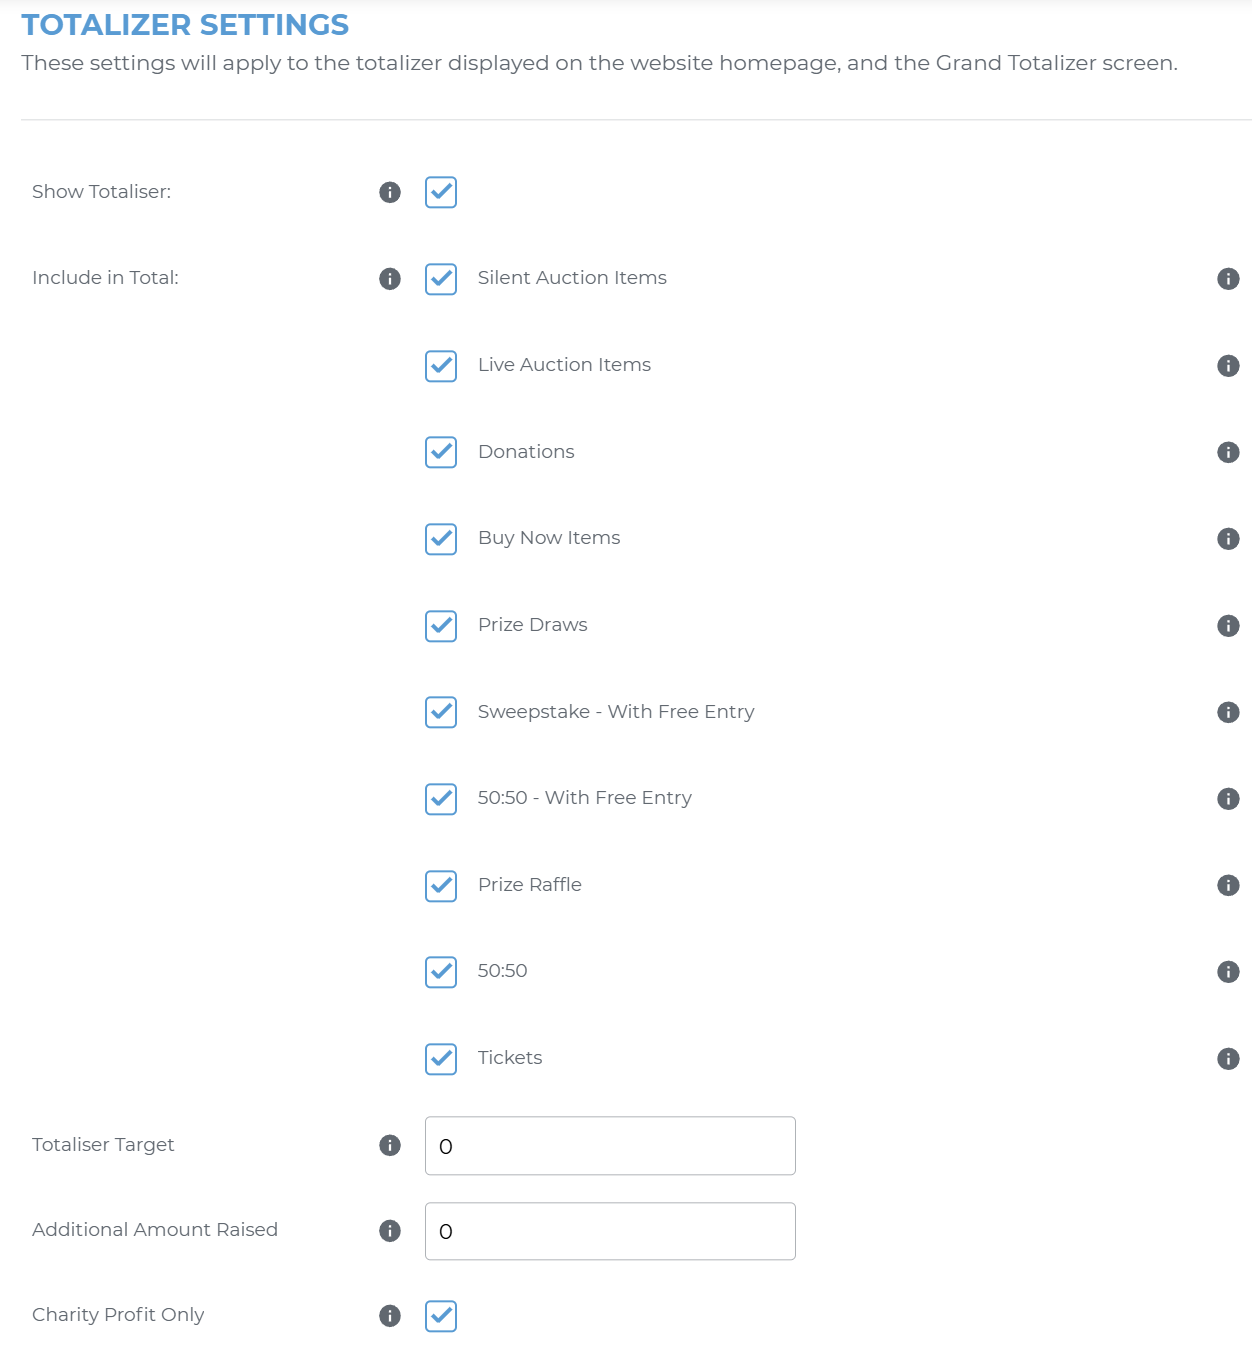Click the info icon beside Totaliser Target
This screenshot has width=1252, height=1351.
click(x=389, y=1146)
